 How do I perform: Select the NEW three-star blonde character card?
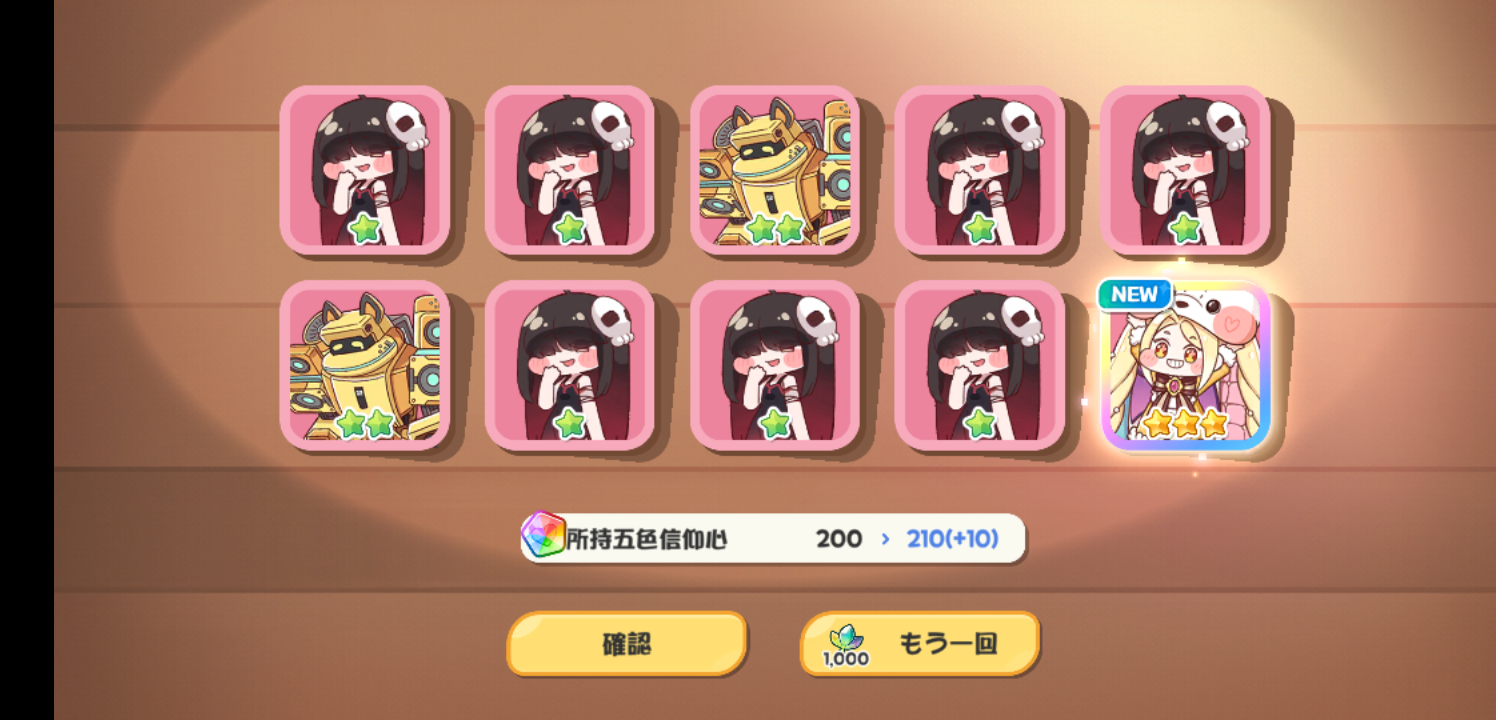pyautogui.click(x=1185, y=366)
